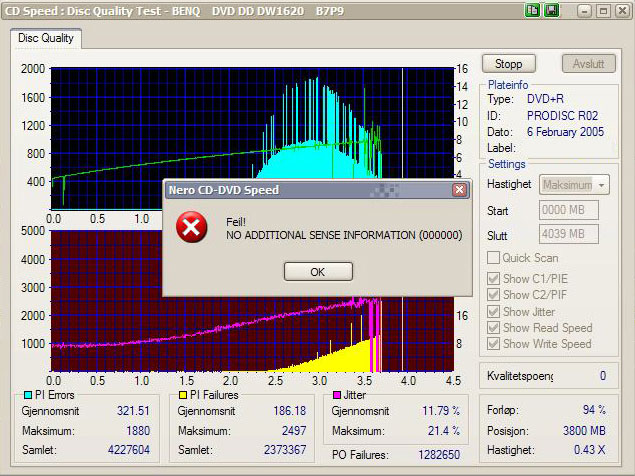The height and width of the screenshot is (476, 635).
Task: Click the DVD+R disc type value
Action: [545, 99]
